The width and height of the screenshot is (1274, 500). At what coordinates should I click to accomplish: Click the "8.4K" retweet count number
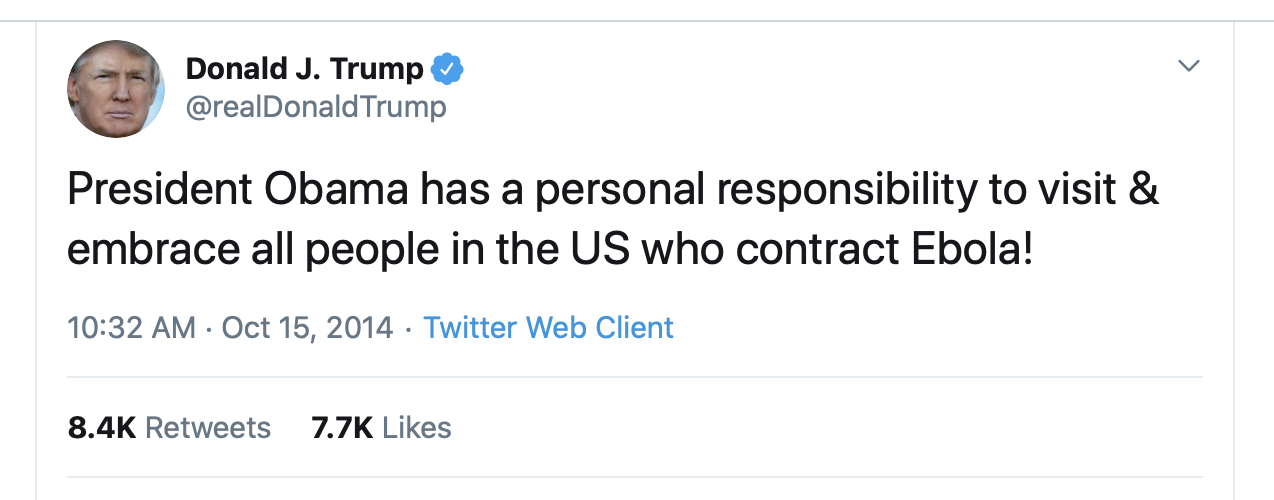(101, 428)
